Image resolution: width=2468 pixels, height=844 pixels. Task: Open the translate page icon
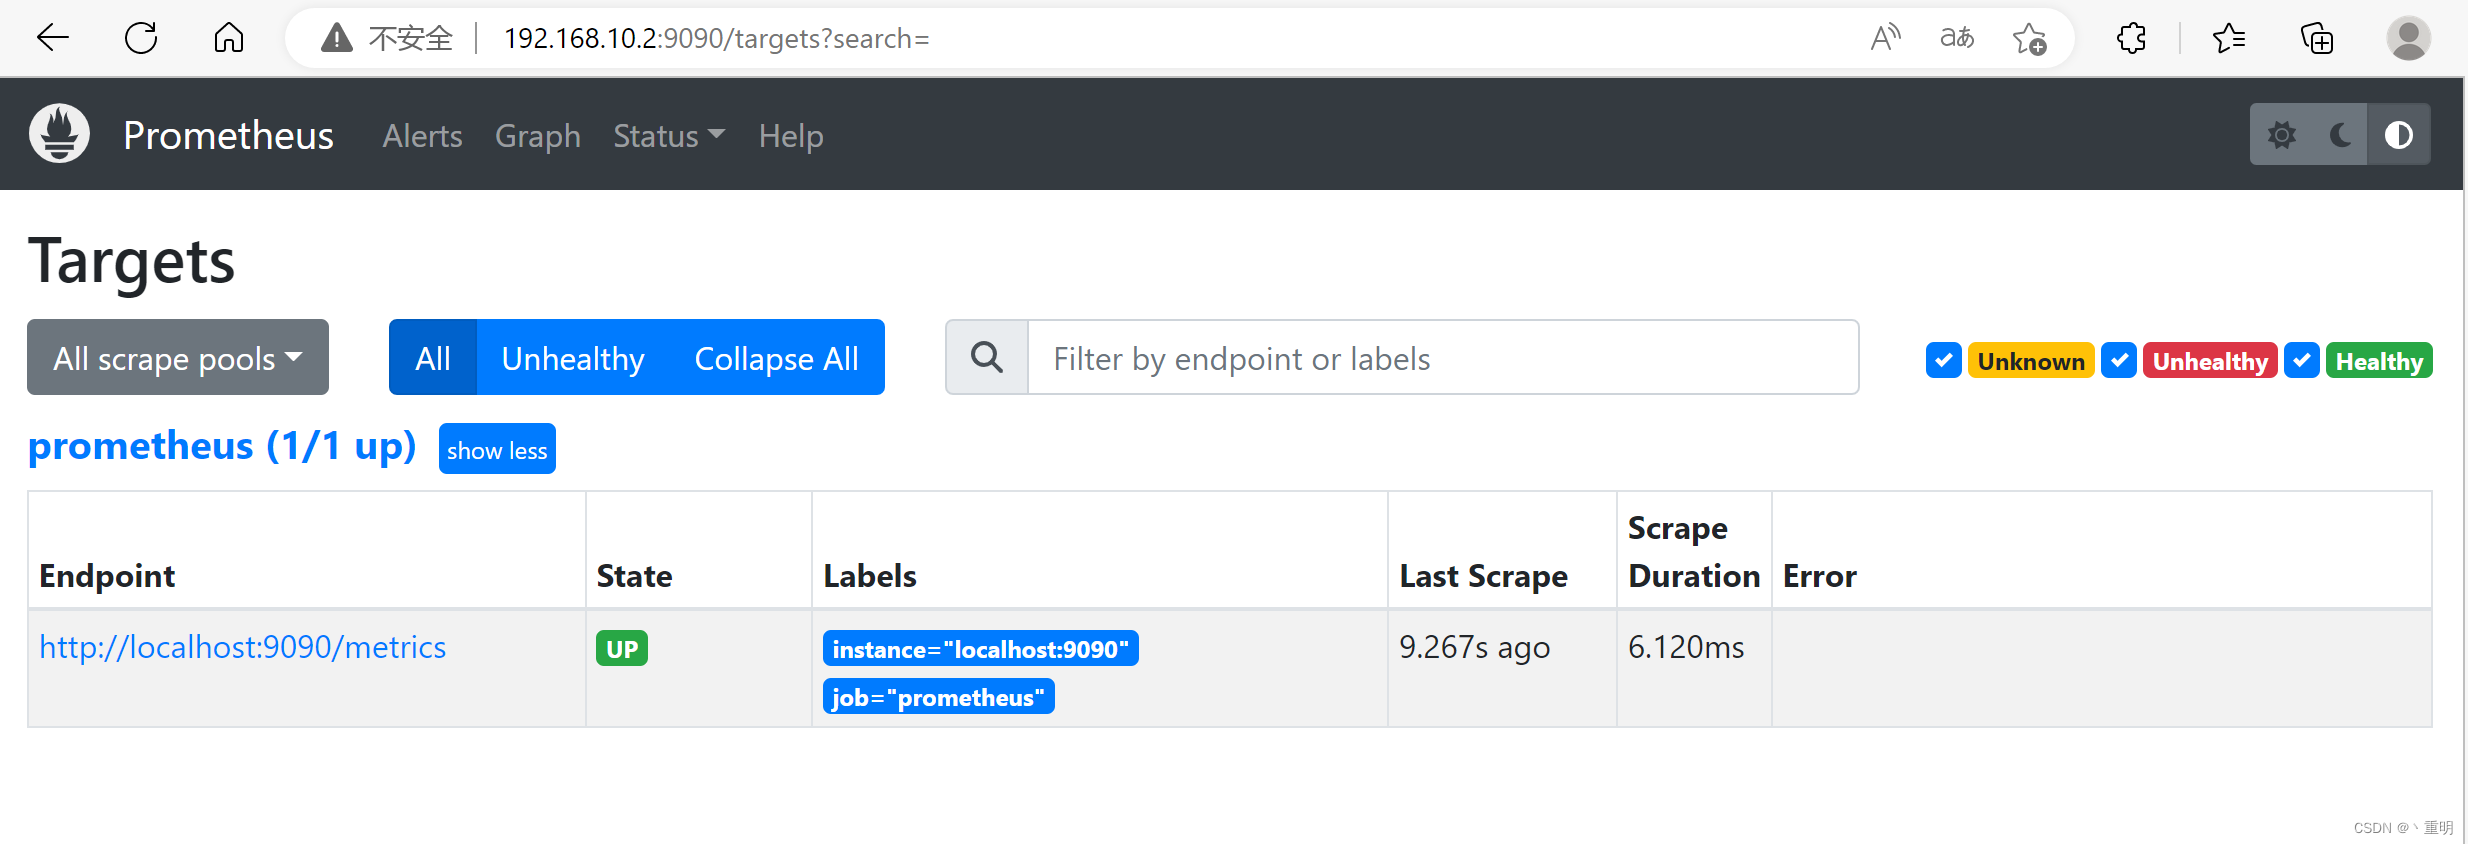[x=1957, y=38]
